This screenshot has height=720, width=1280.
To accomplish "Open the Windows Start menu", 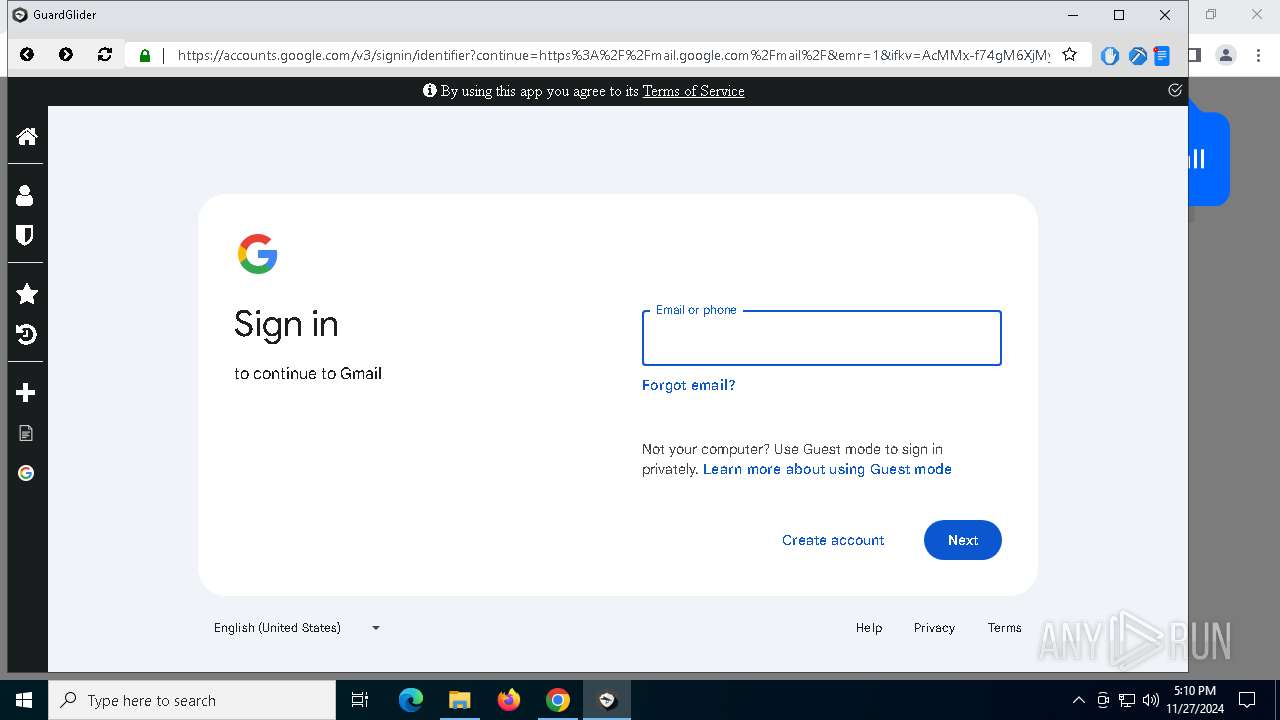I will point(24,700).
